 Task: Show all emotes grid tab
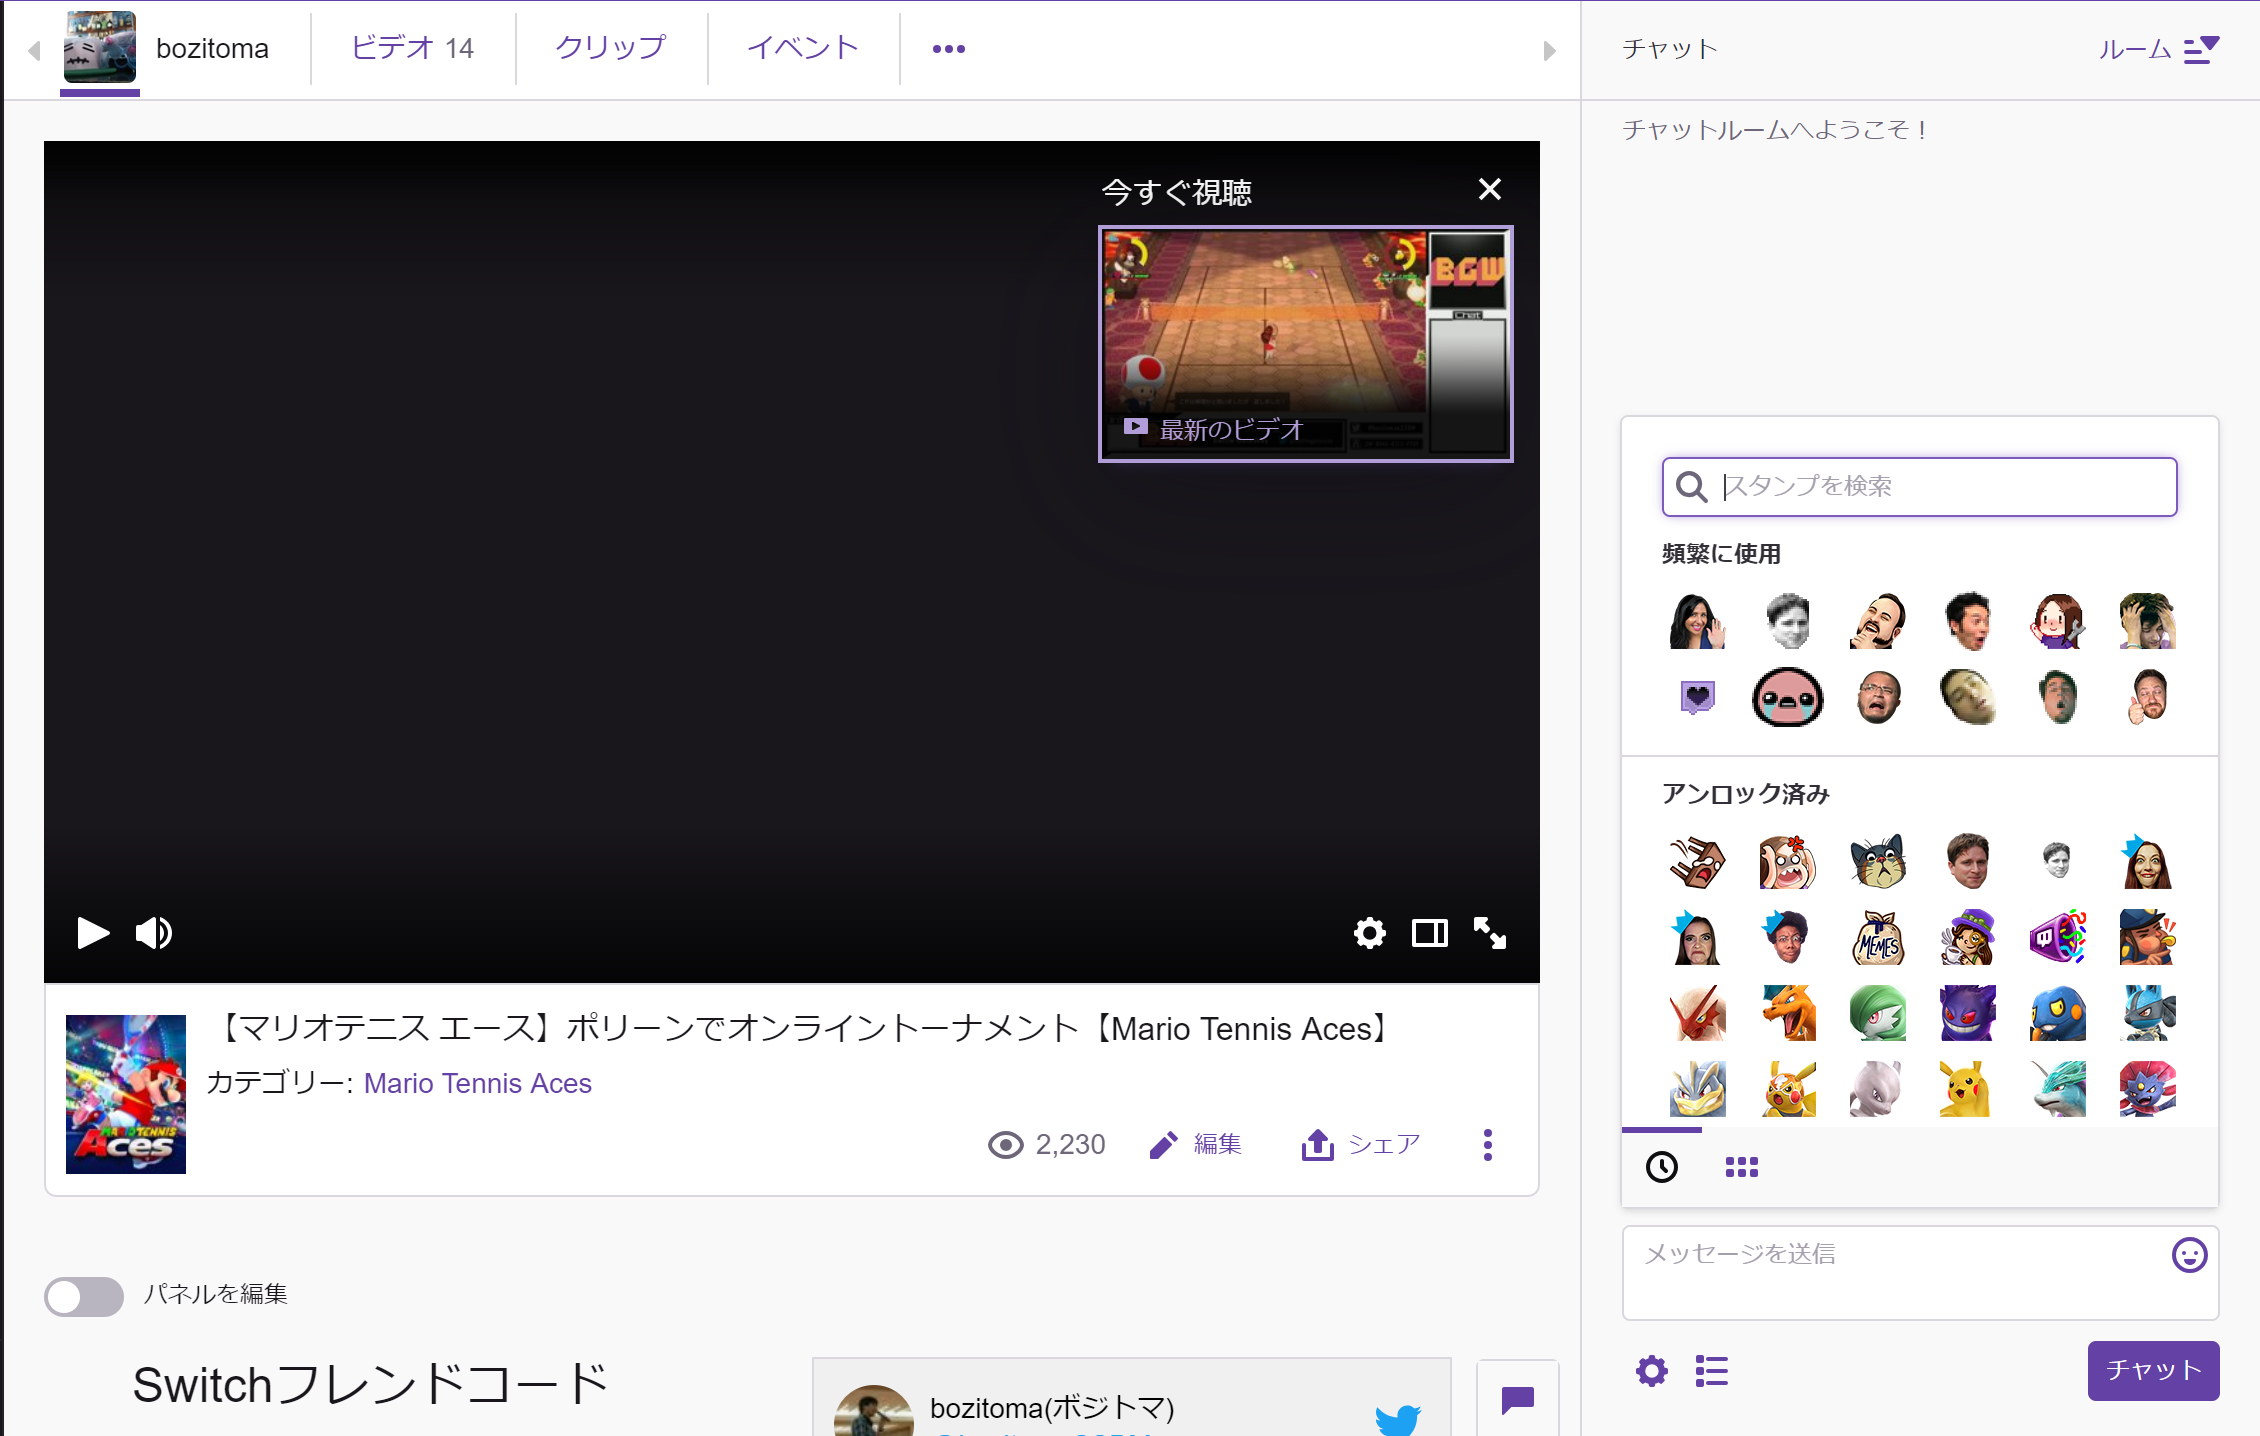click(x=1741, y=1166)
